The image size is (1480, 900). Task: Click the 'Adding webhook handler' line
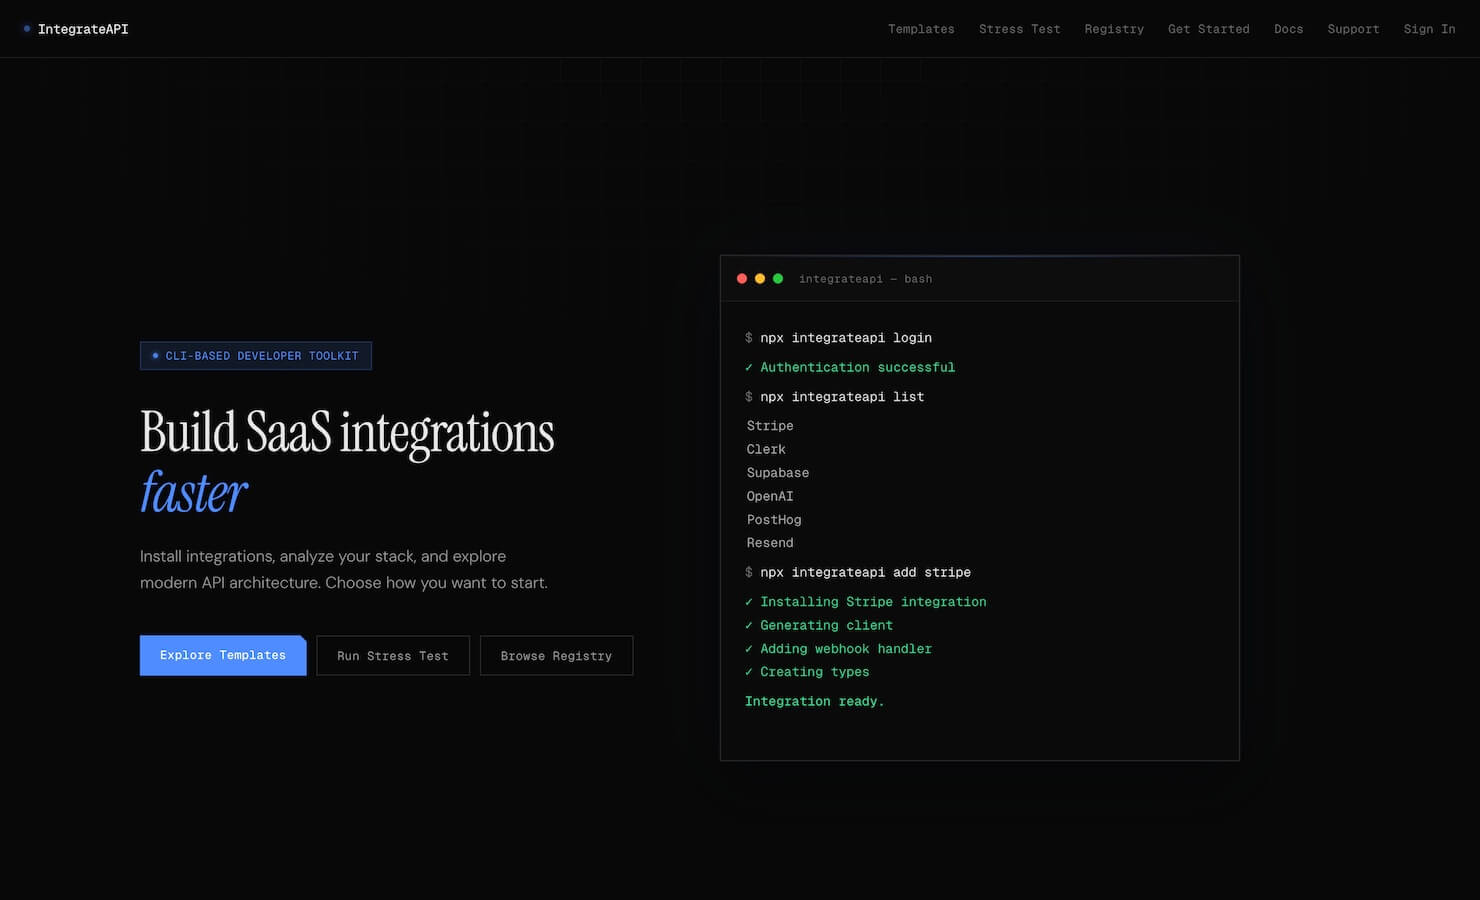click(x=838, y=649)
